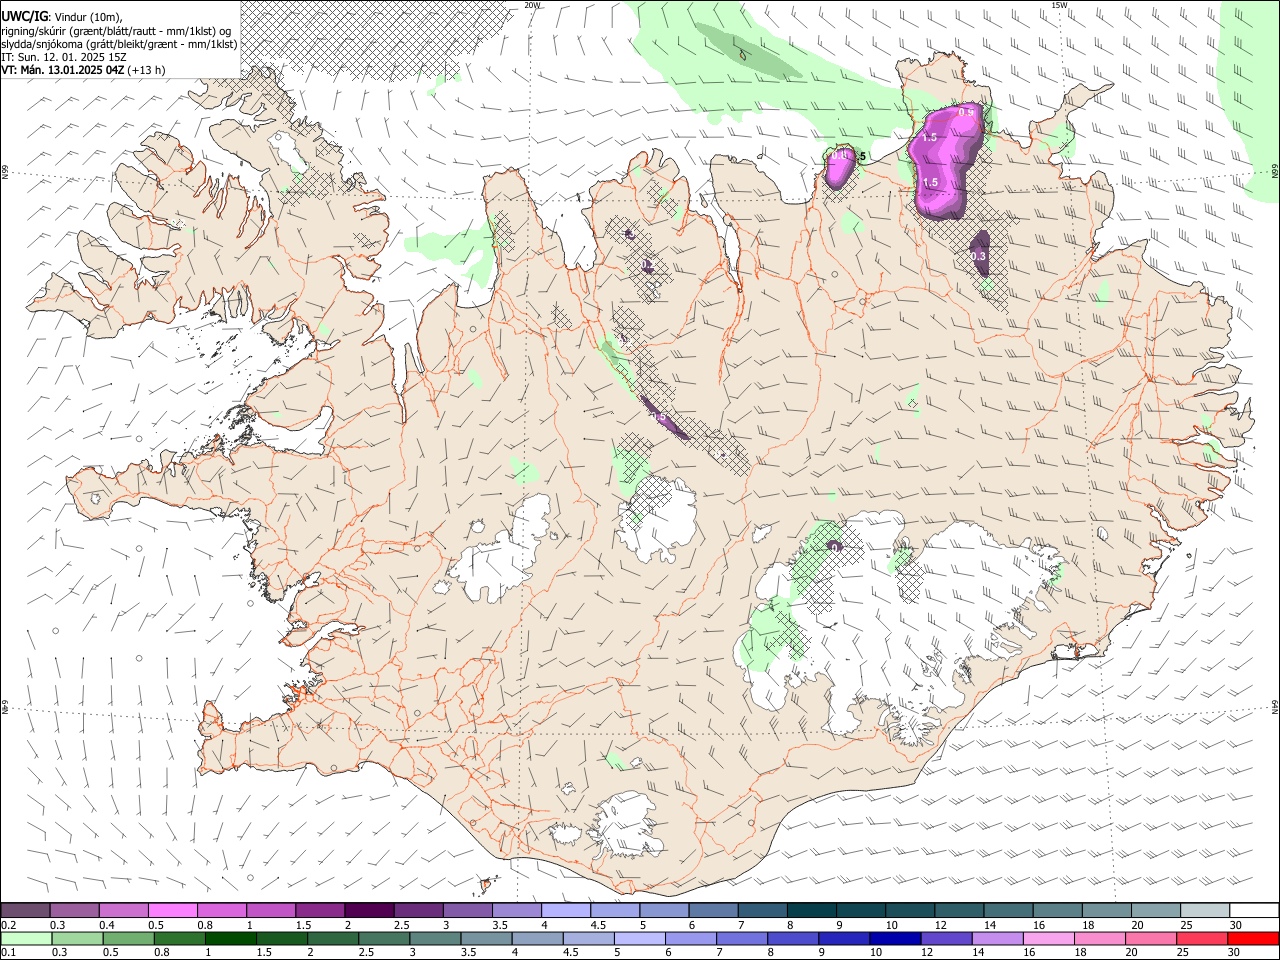This screenshot has width=1280, height=960.
Task: Click the 20W longitude label at top
Action: pyautogui.click(x=532, y=5)
